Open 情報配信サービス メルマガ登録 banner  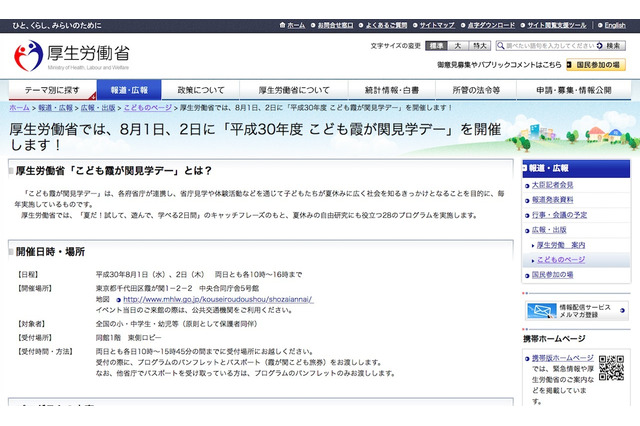[x=576, y=311]
